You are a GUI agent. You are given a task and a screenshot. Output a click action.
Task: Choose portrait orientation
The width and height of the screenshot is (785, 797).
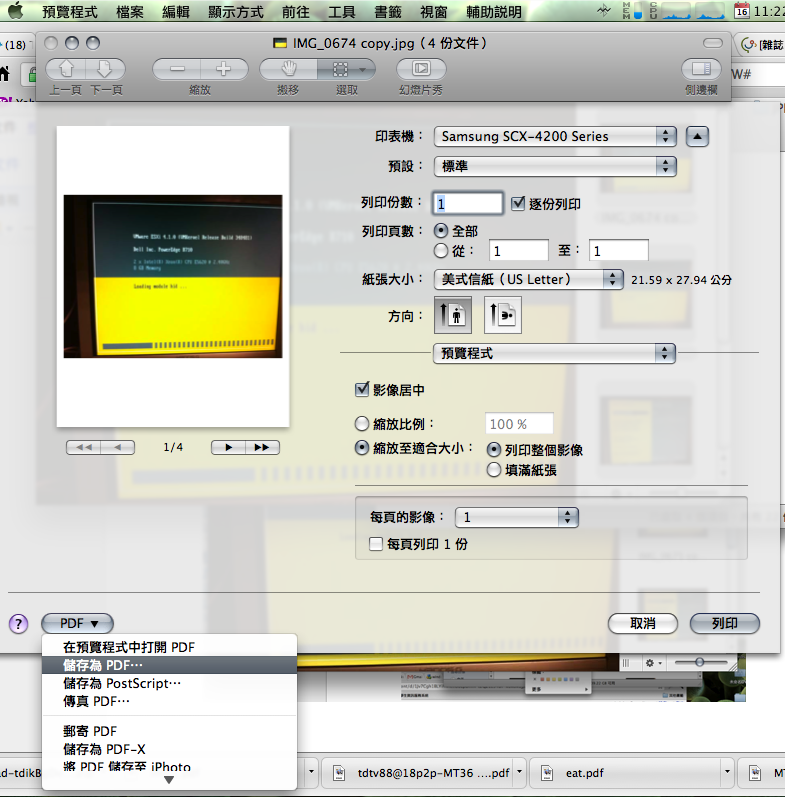pos(452,315)
